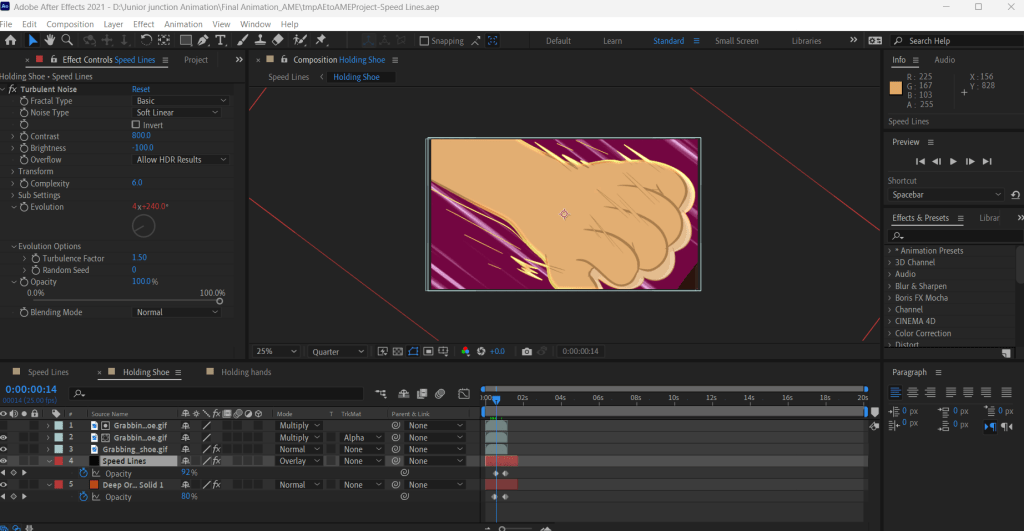The height and width of the screenshot is (531, 1024).
Task: Open the Fractal Type dropdown
Action: (181, 101)
